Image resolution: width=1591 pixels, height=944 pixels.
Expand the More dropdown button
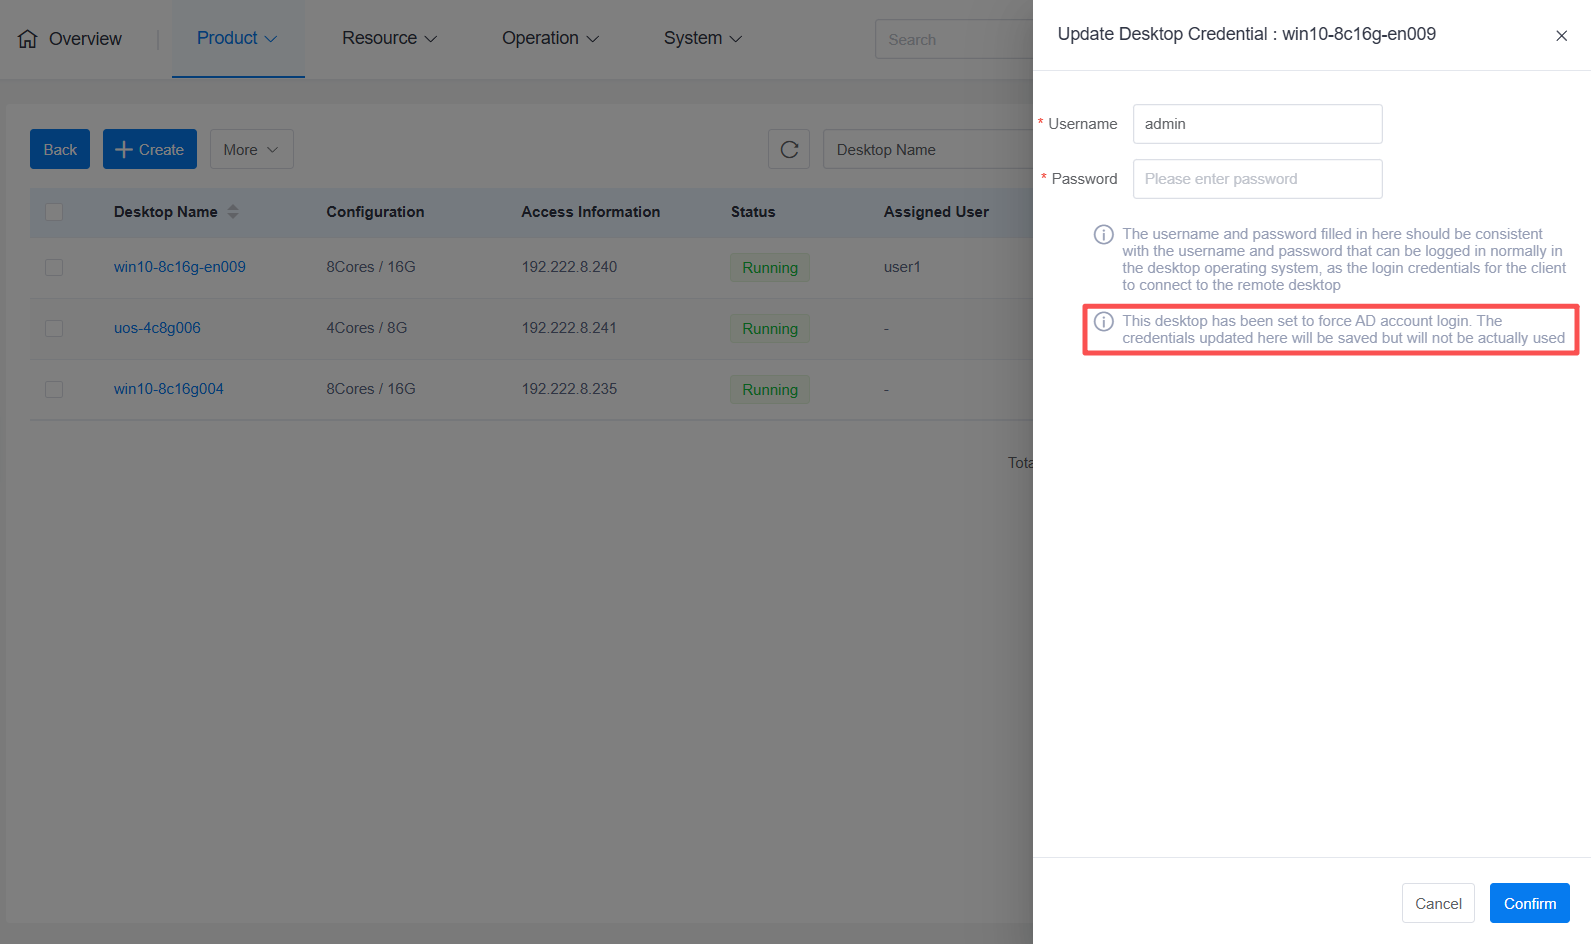pos(251,149)
